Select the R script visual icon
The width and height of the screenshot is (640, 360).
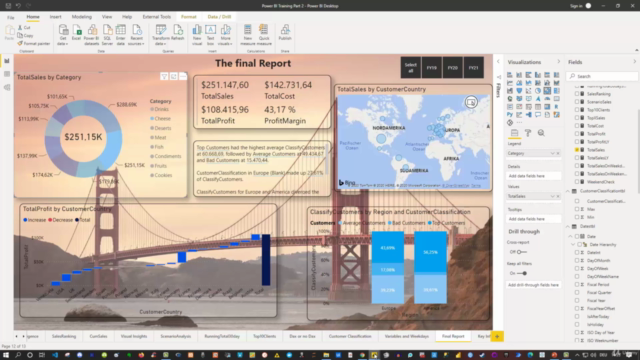(556, 107)
